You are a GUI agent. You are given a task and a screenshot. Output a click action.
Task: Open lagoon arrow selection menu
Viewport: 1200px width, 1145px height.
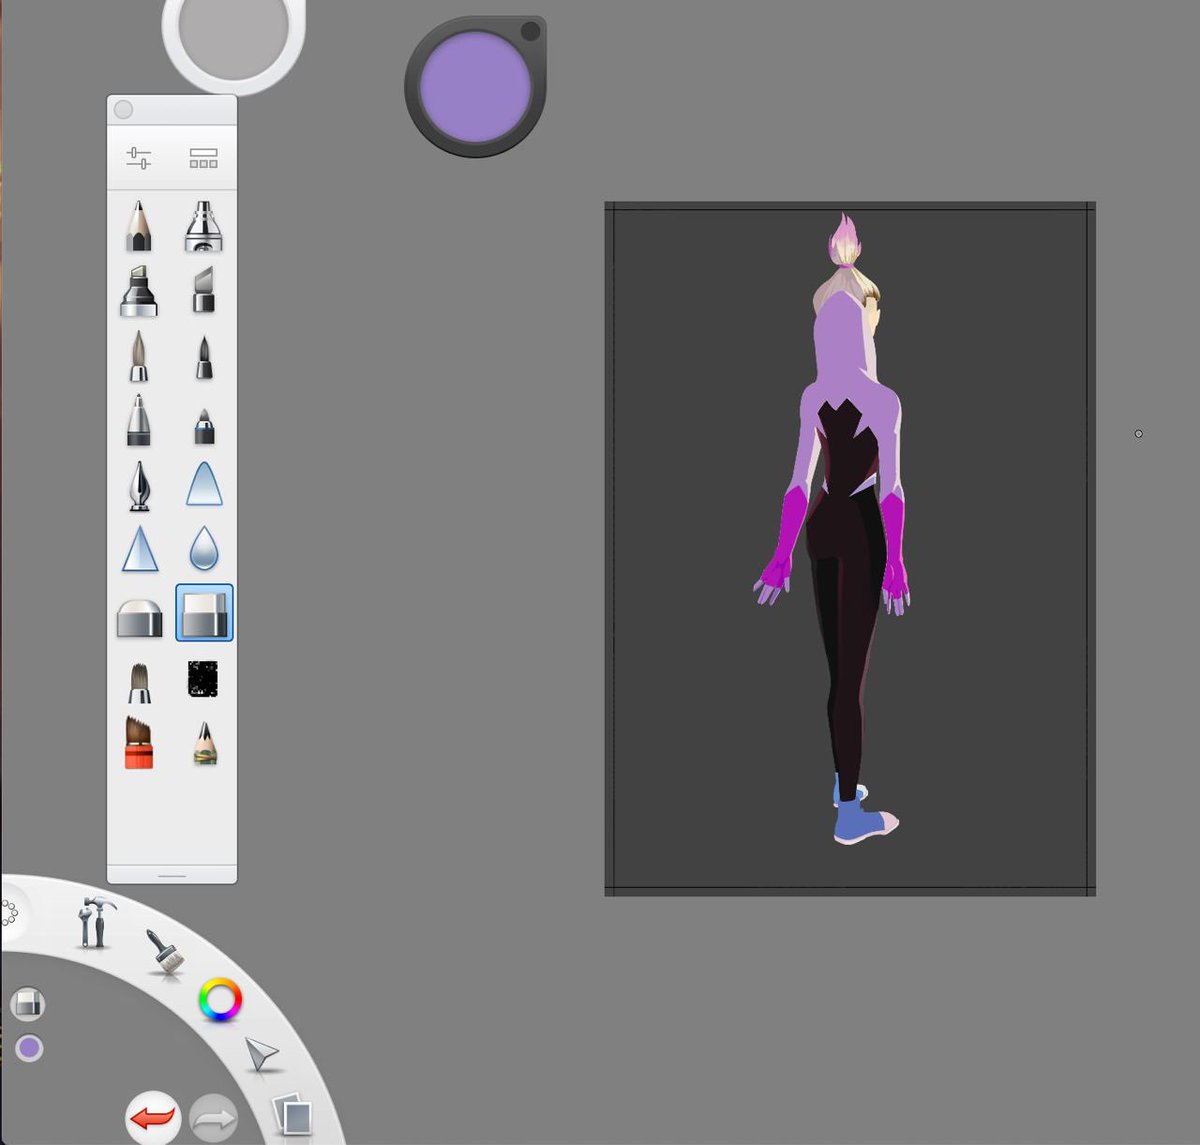coord(262,1054)
